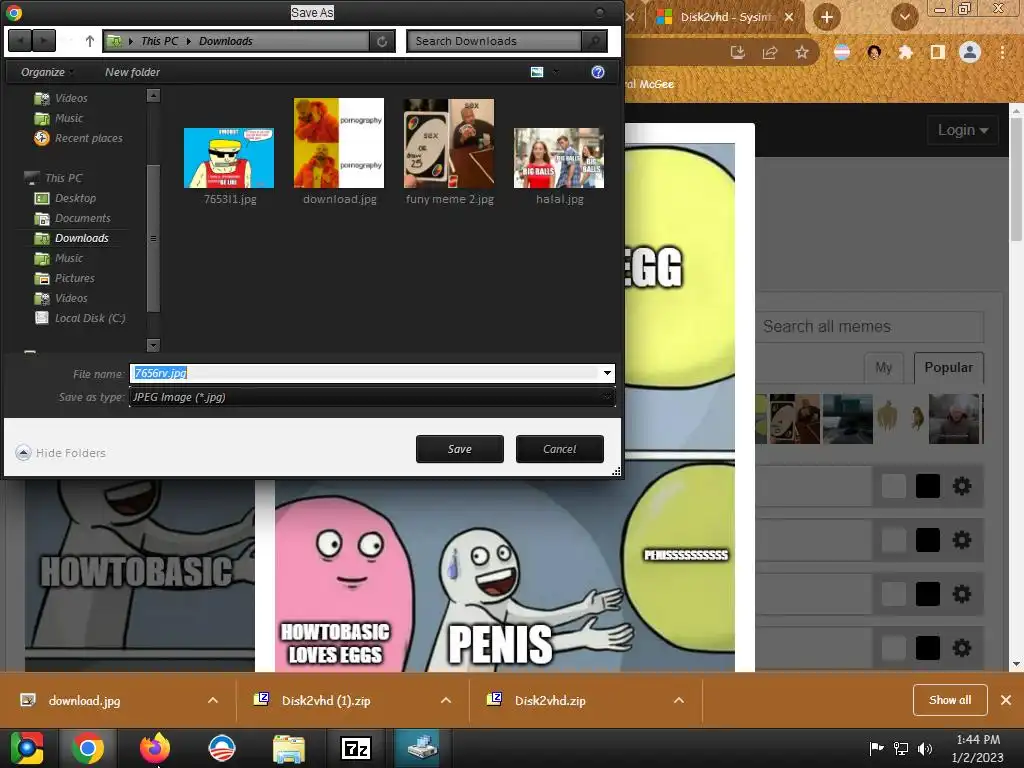
Task: Open new Chrome tab with plus
Action: [827, 17]
